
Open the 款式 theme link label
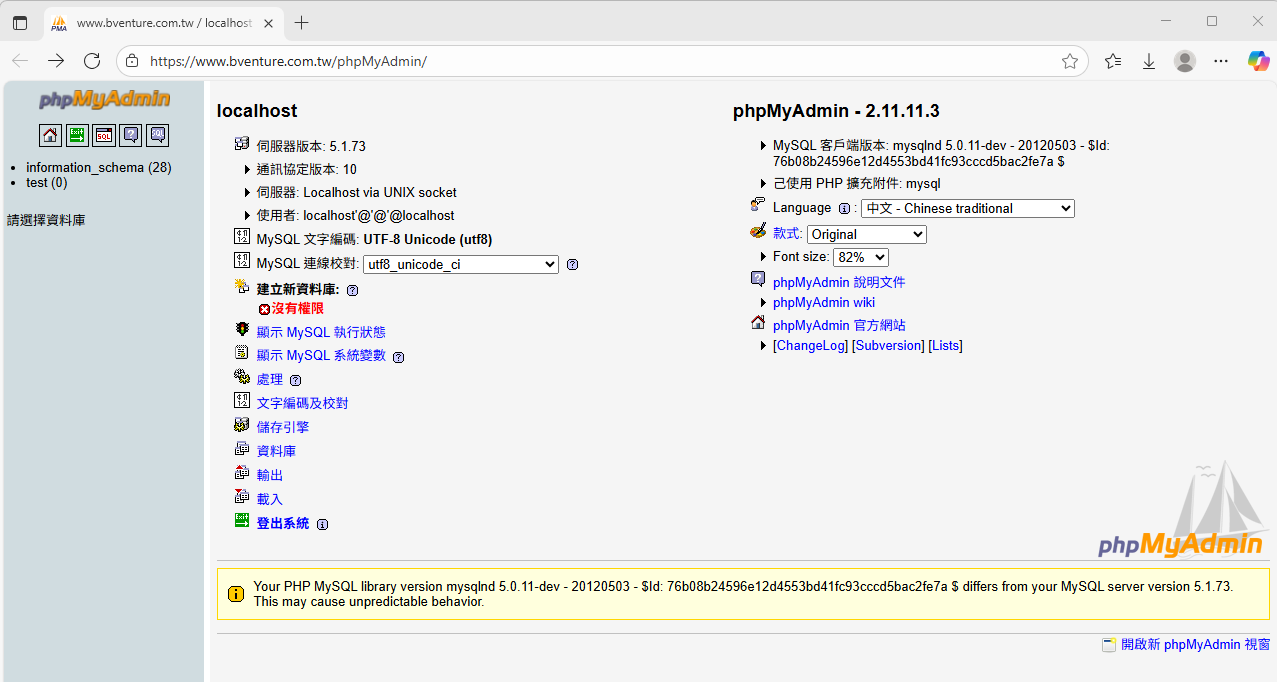(786, 233)
